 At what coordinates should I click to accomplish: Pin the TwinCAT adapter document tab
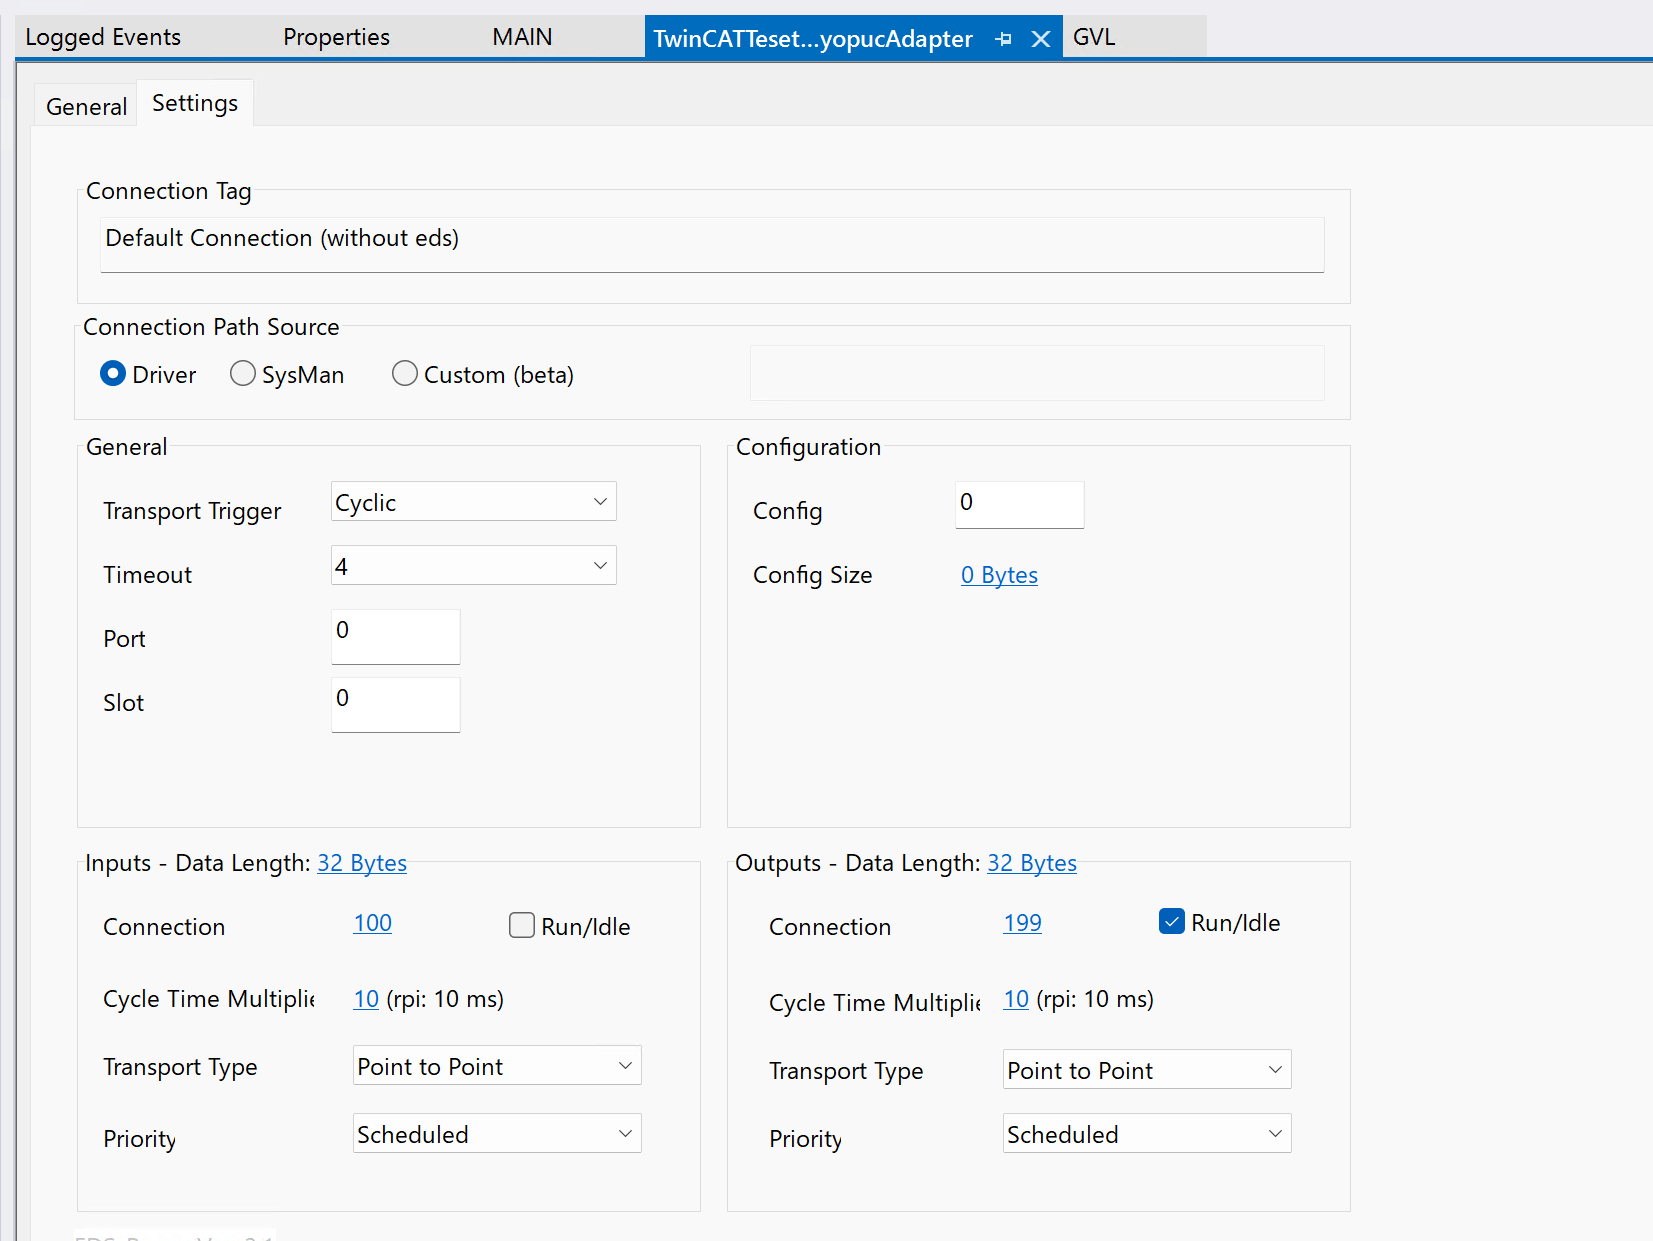coord(1004,39)
